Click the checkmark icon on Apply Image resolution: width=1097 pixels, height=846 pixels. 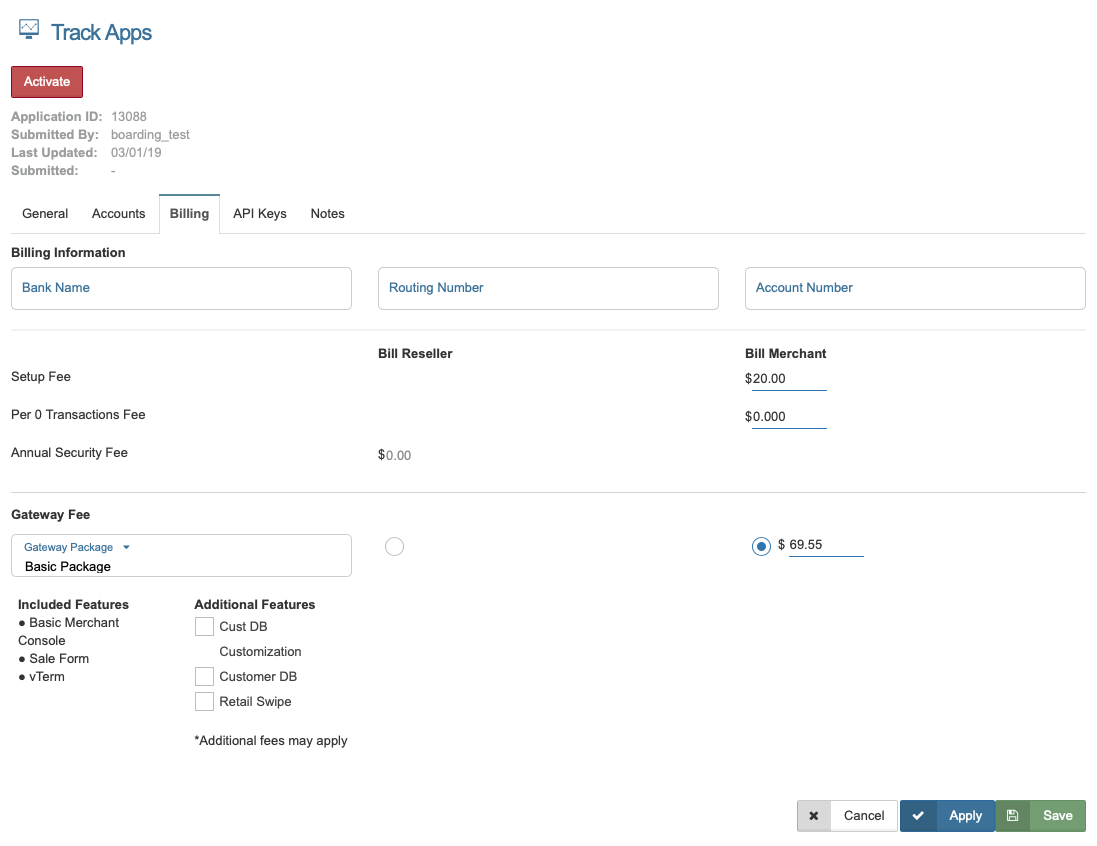coord(918,816)
